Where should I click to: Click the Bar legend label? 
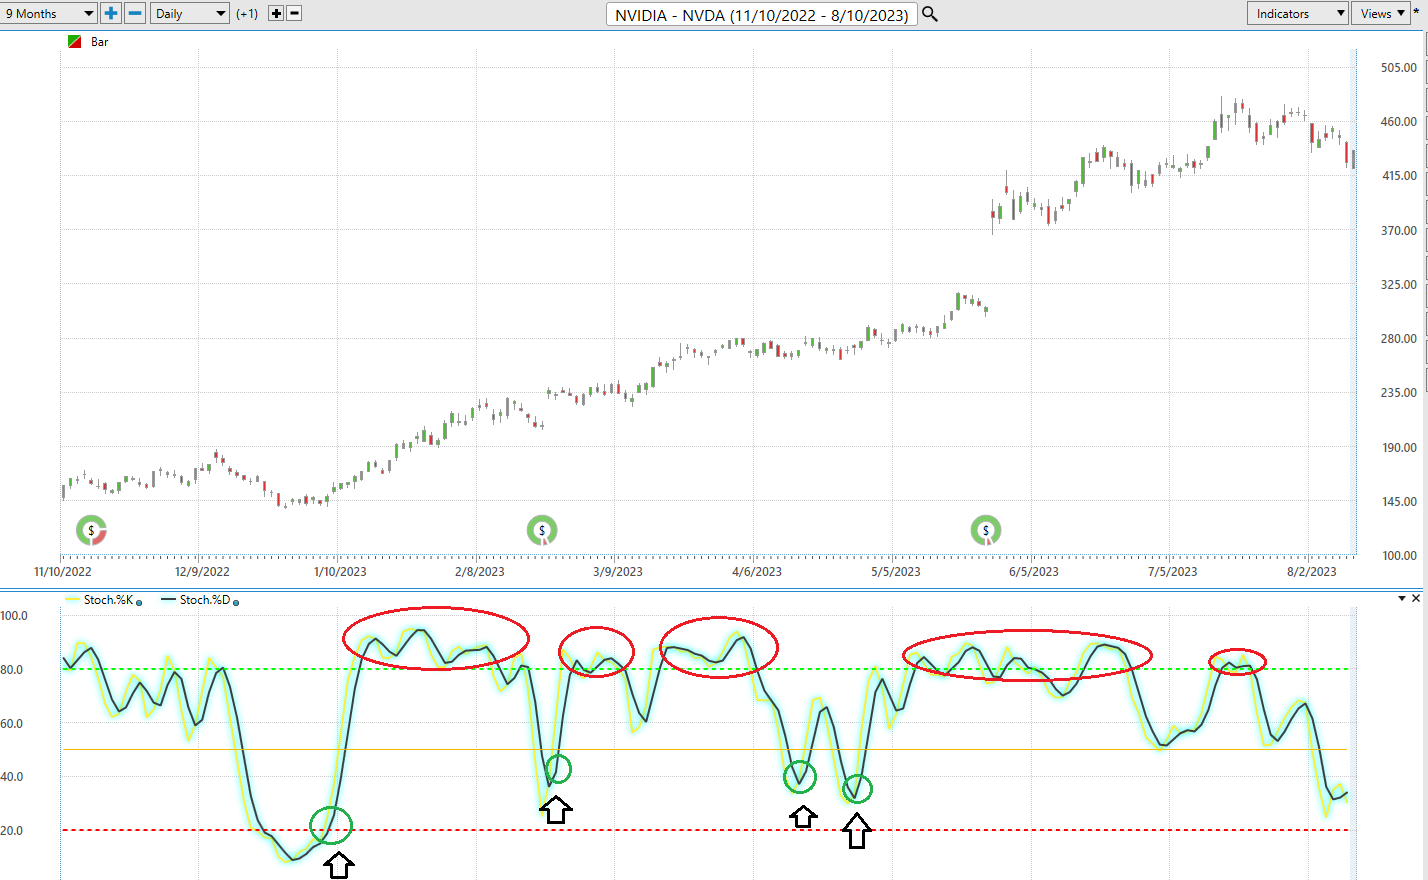point(100,42)
